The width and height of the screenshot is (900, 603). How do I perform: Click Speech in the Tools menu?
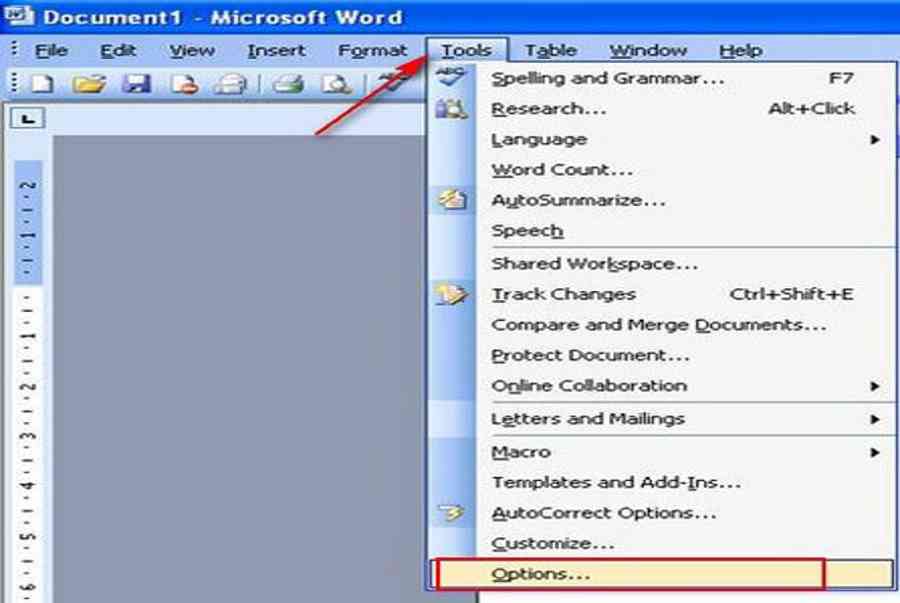pyautogui.click(x=662, y=231)
